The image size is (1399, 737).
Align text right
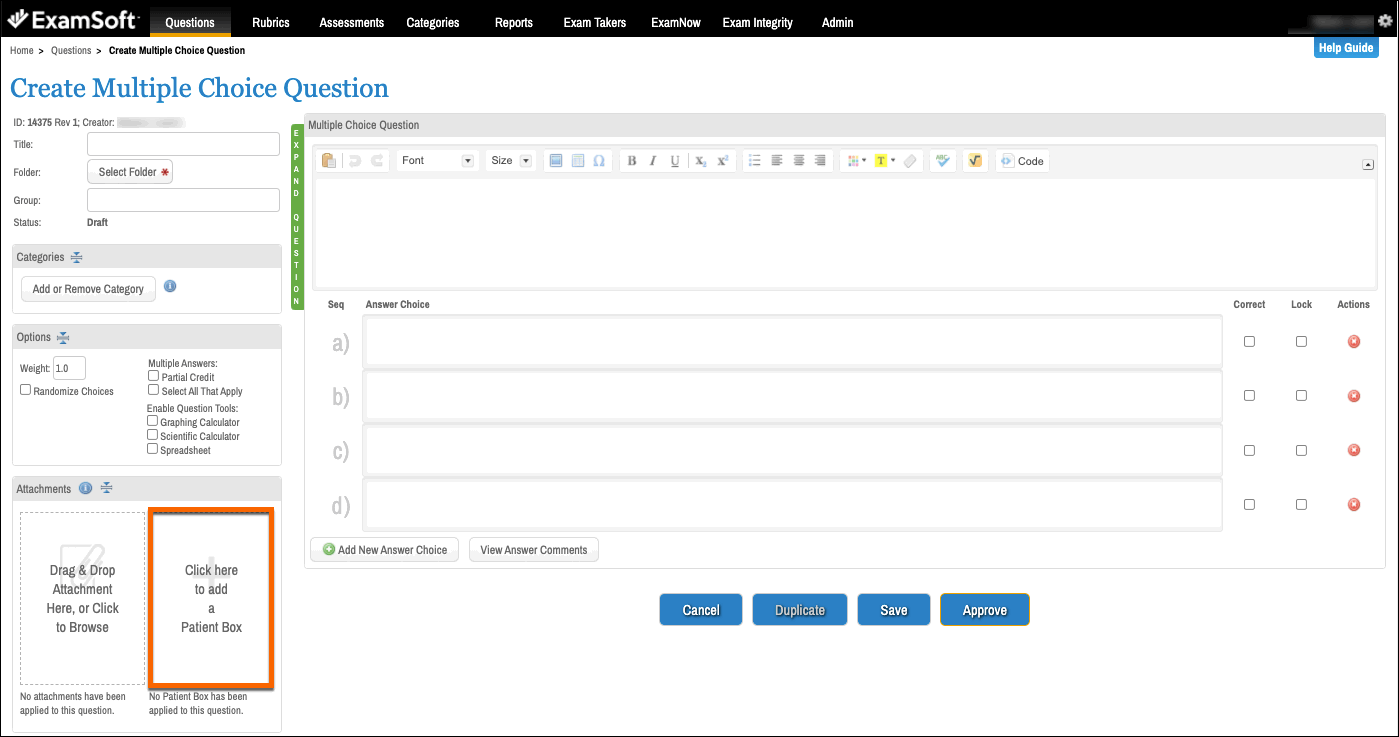point(821,161)
